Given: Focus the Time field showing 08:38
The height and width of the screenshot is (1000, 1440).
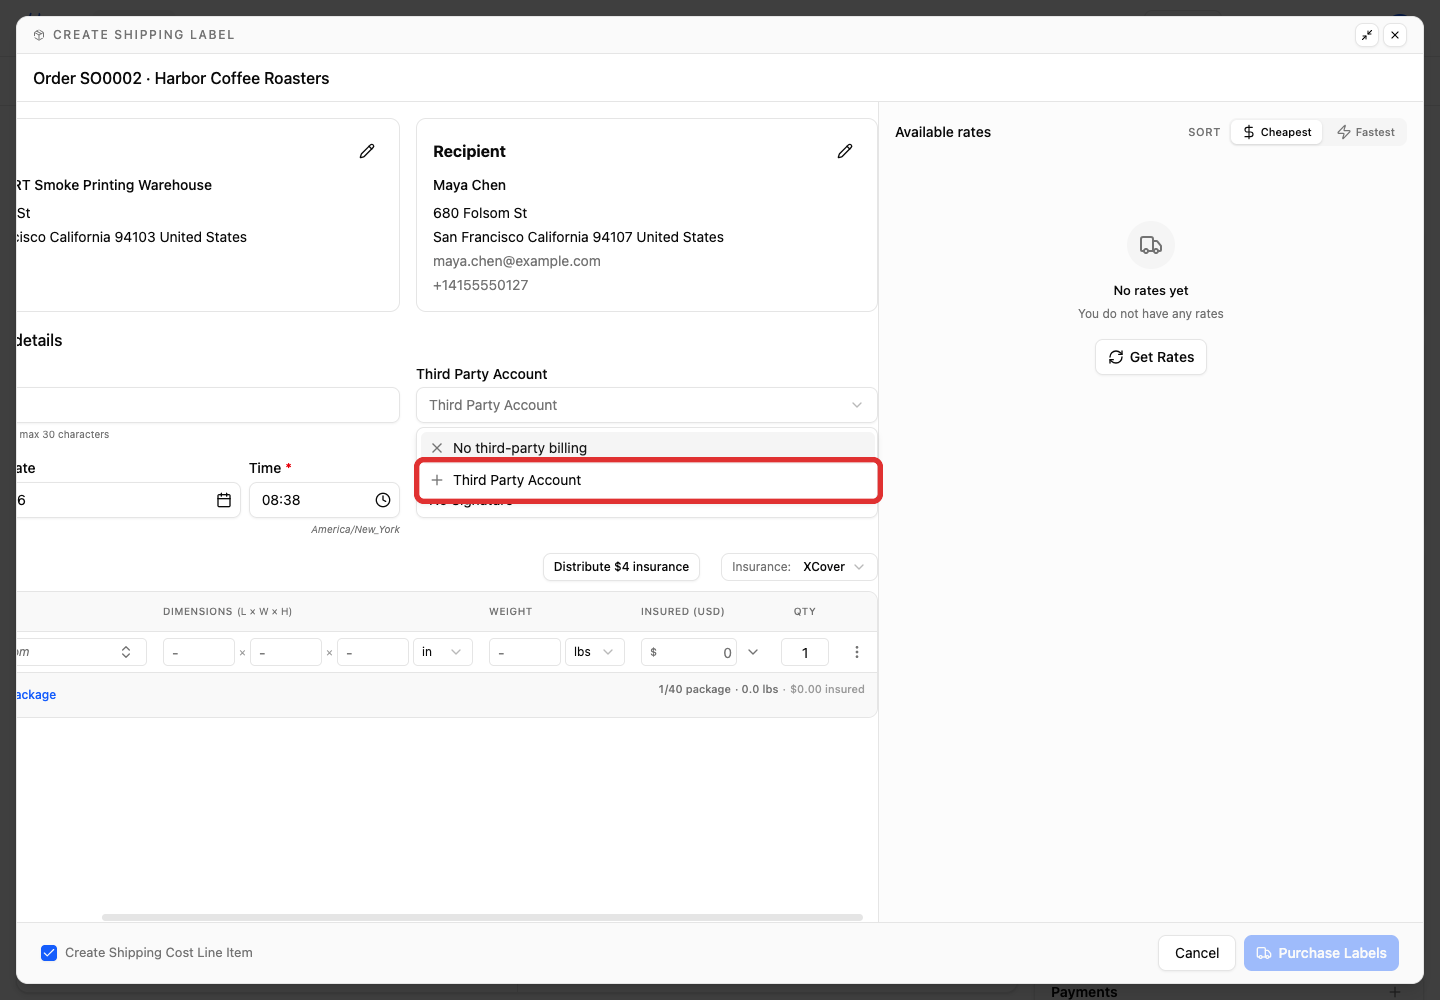Looking at the screenshot, I should (x=324, y=500).
